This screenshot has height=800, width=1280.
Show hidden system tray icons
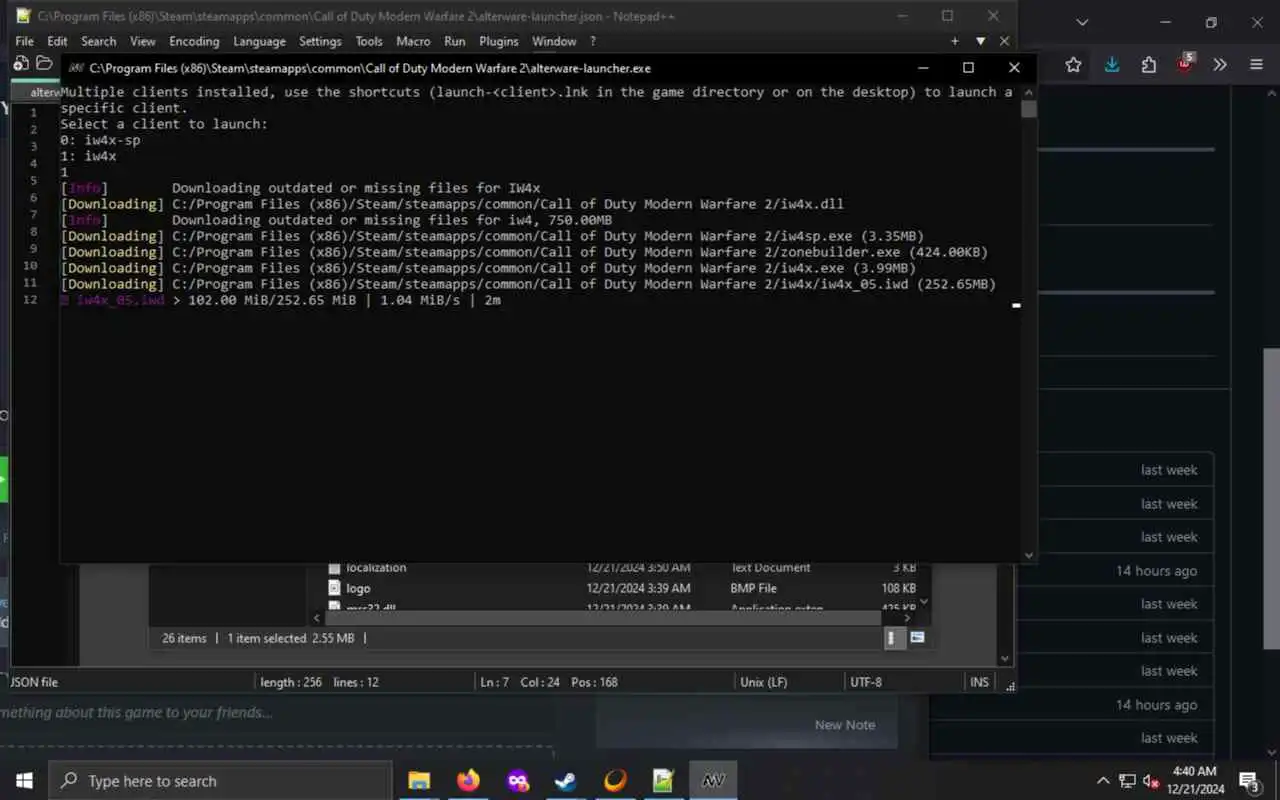[1103, 781]
